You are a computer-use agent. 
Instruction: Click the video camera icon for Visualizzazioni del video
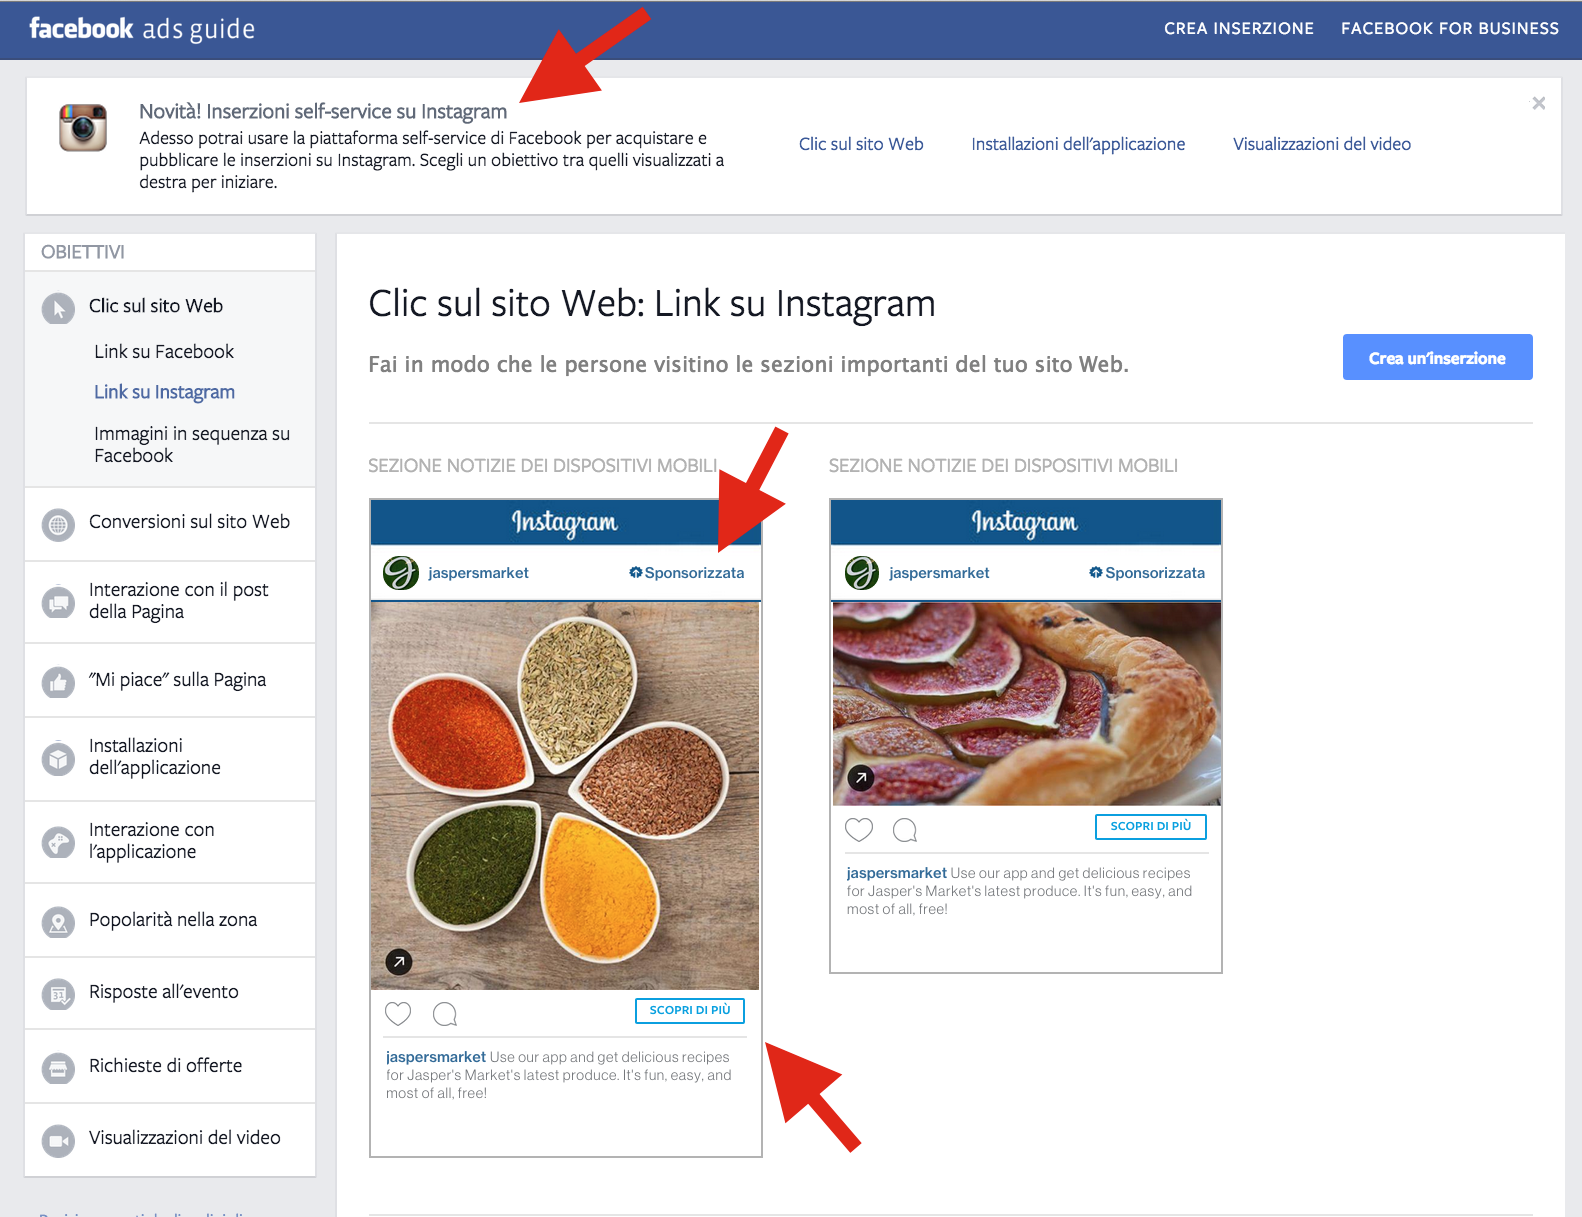coord(58,1140)
